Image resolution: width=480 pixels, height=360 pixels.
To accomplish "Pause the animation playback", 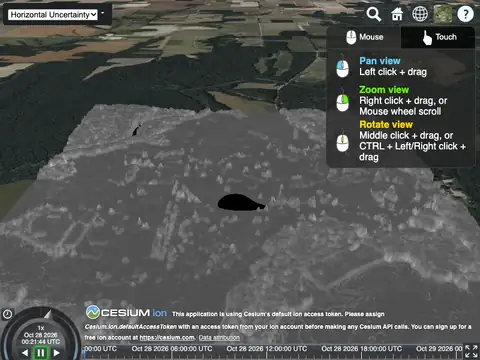I will (41, 353).
